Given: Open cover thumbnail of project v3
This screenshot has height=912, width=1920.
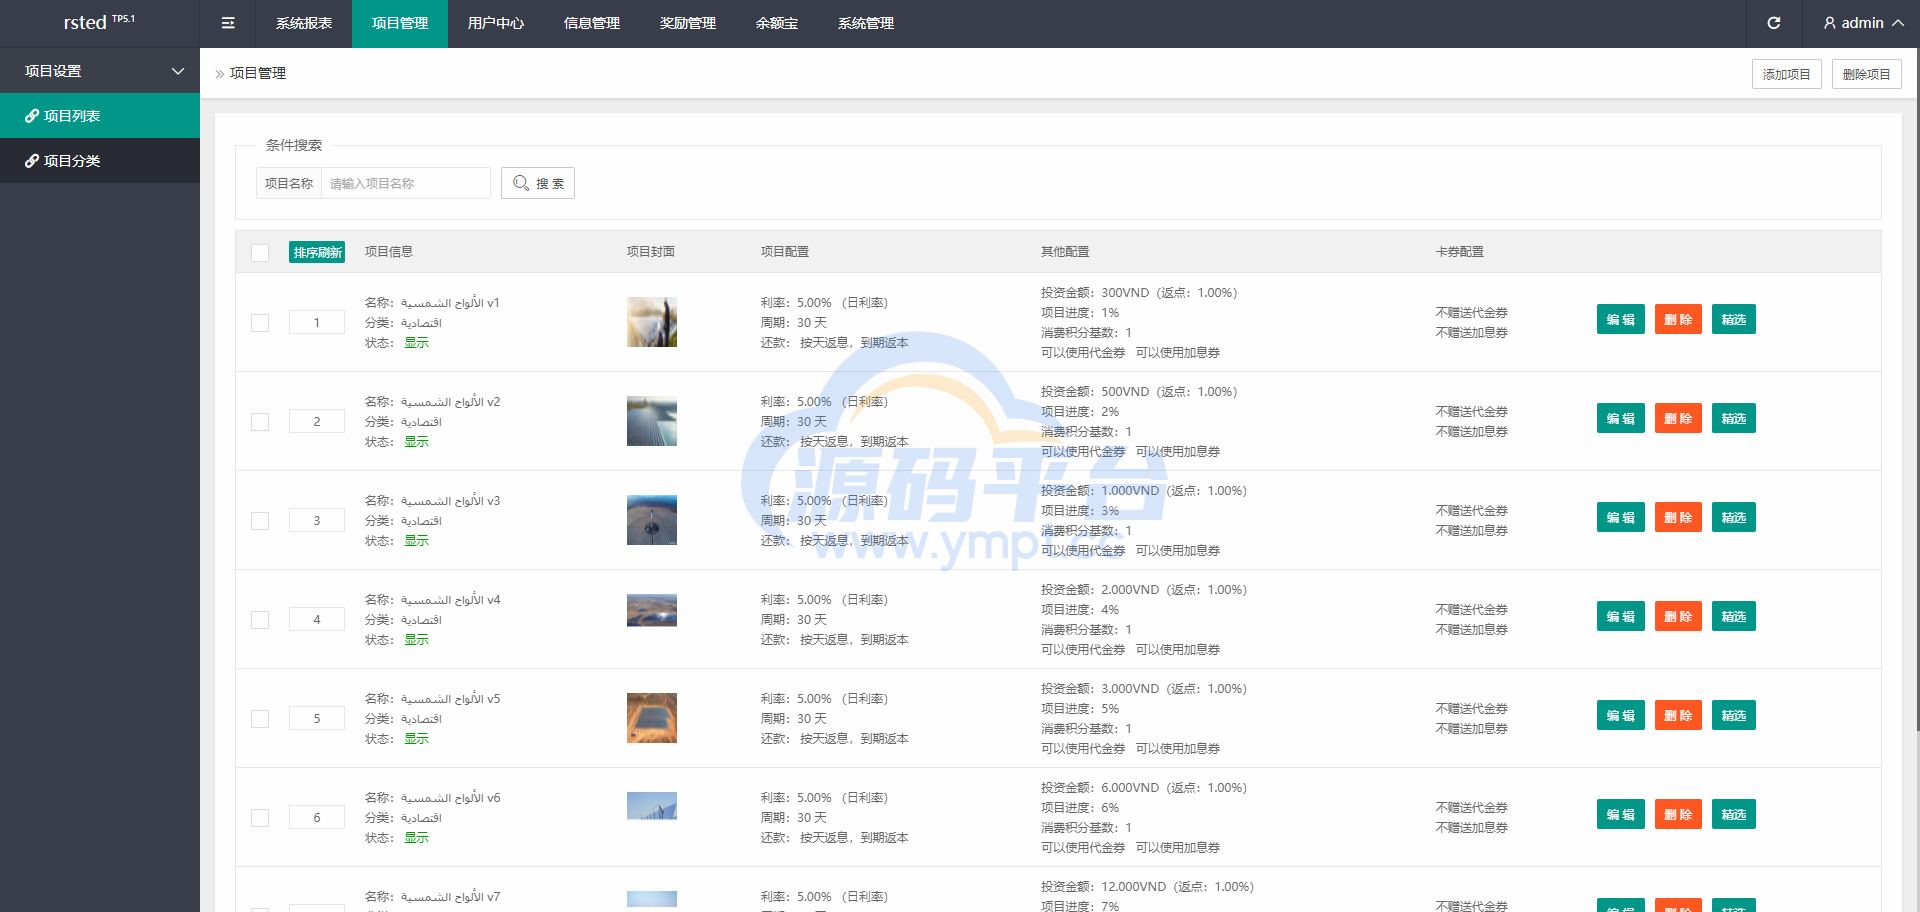Looking at the screenshot, I should (x=652, y=520).
